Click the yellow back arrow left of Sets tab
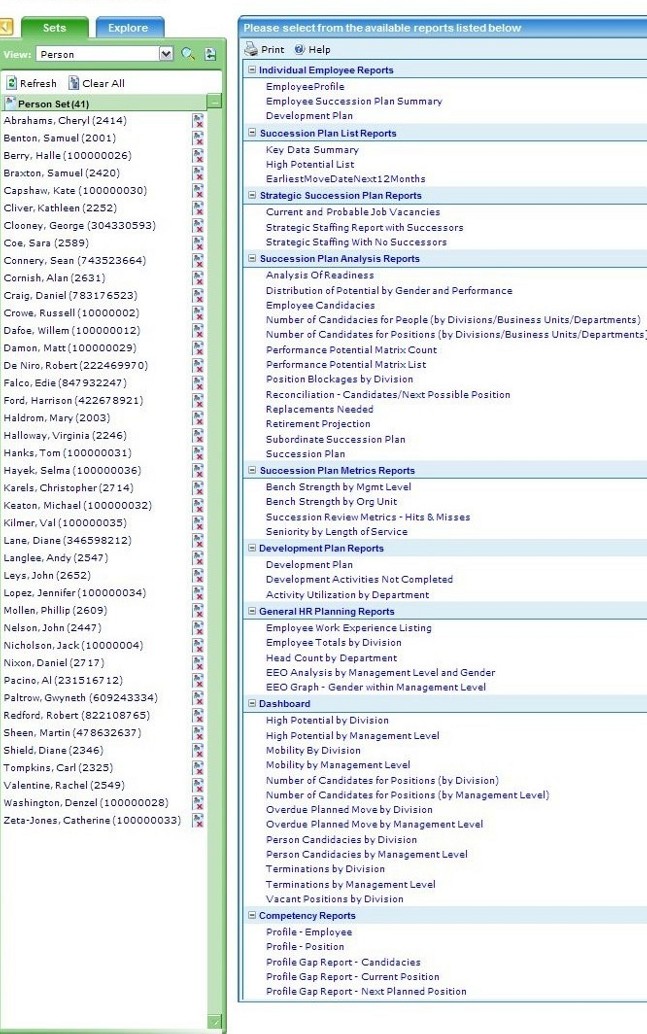This screenshot has height=1034, width=647. [x=6, y=28]
